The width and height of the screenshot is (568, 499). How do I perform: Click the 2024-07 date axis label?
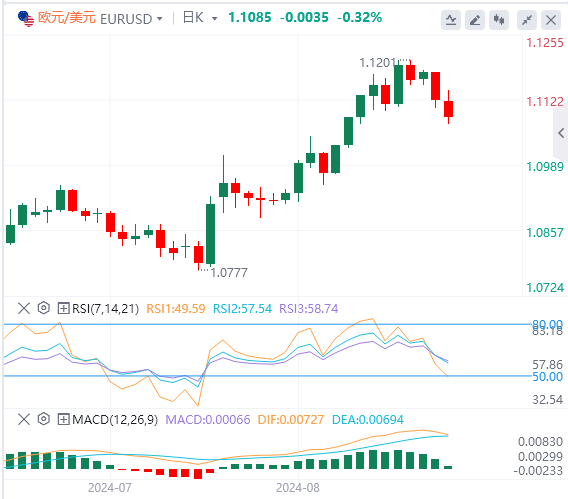[x=110, y=488]
